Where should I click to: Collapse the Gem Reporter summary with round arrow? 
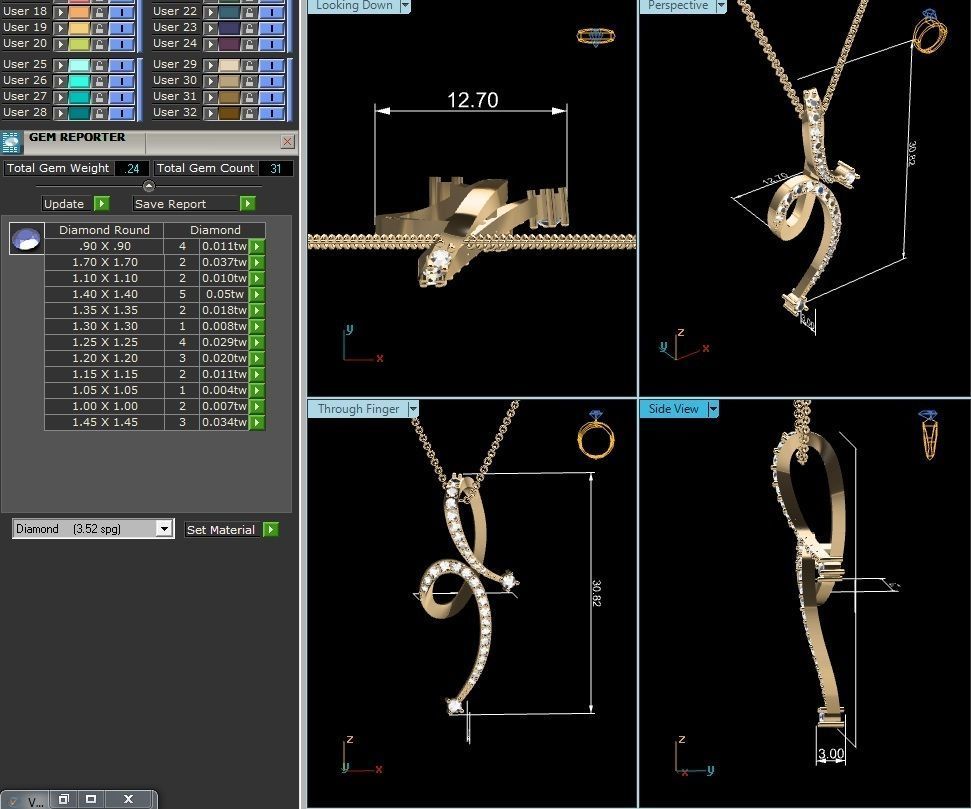pos(149,186)
